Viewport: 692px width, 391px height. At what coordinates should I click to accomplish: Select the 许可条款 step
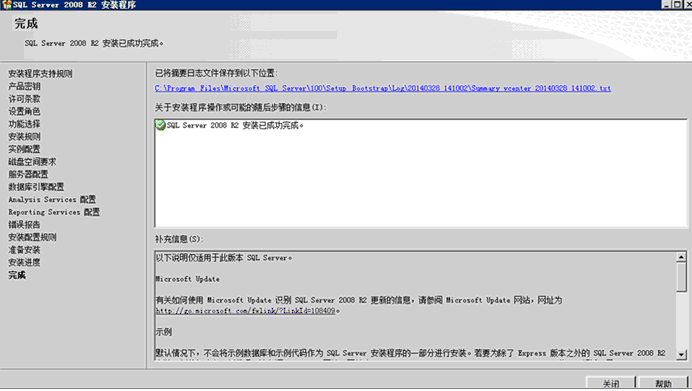[24, 99]
